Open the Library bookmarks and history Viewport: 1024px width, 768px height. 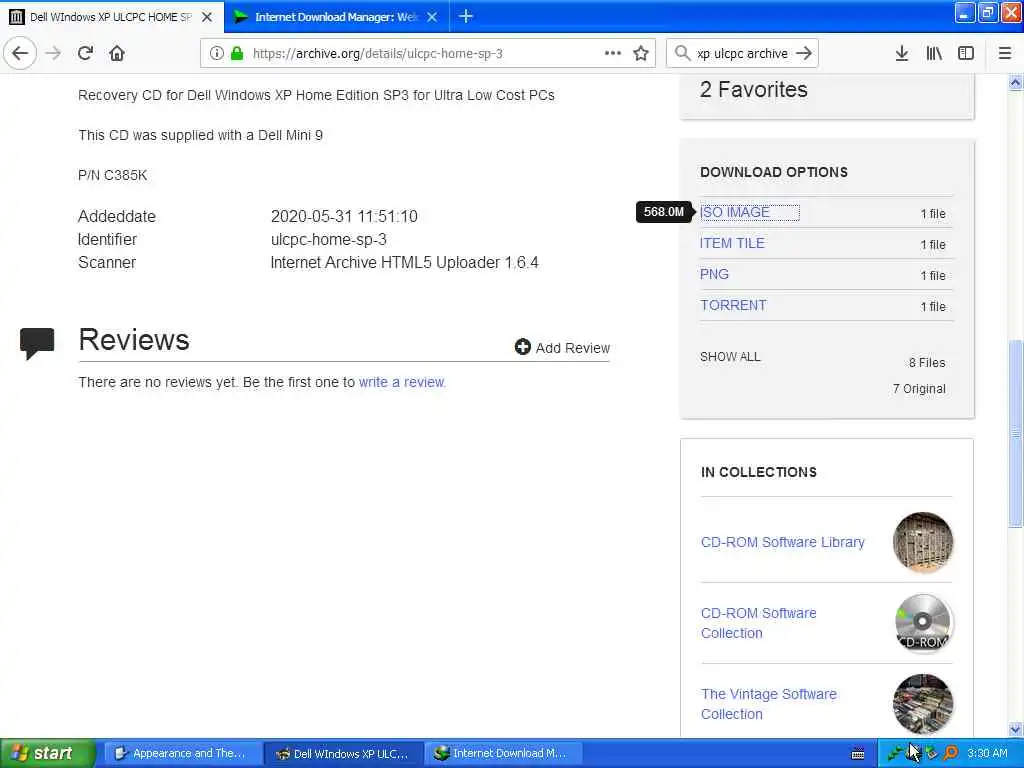934,53
